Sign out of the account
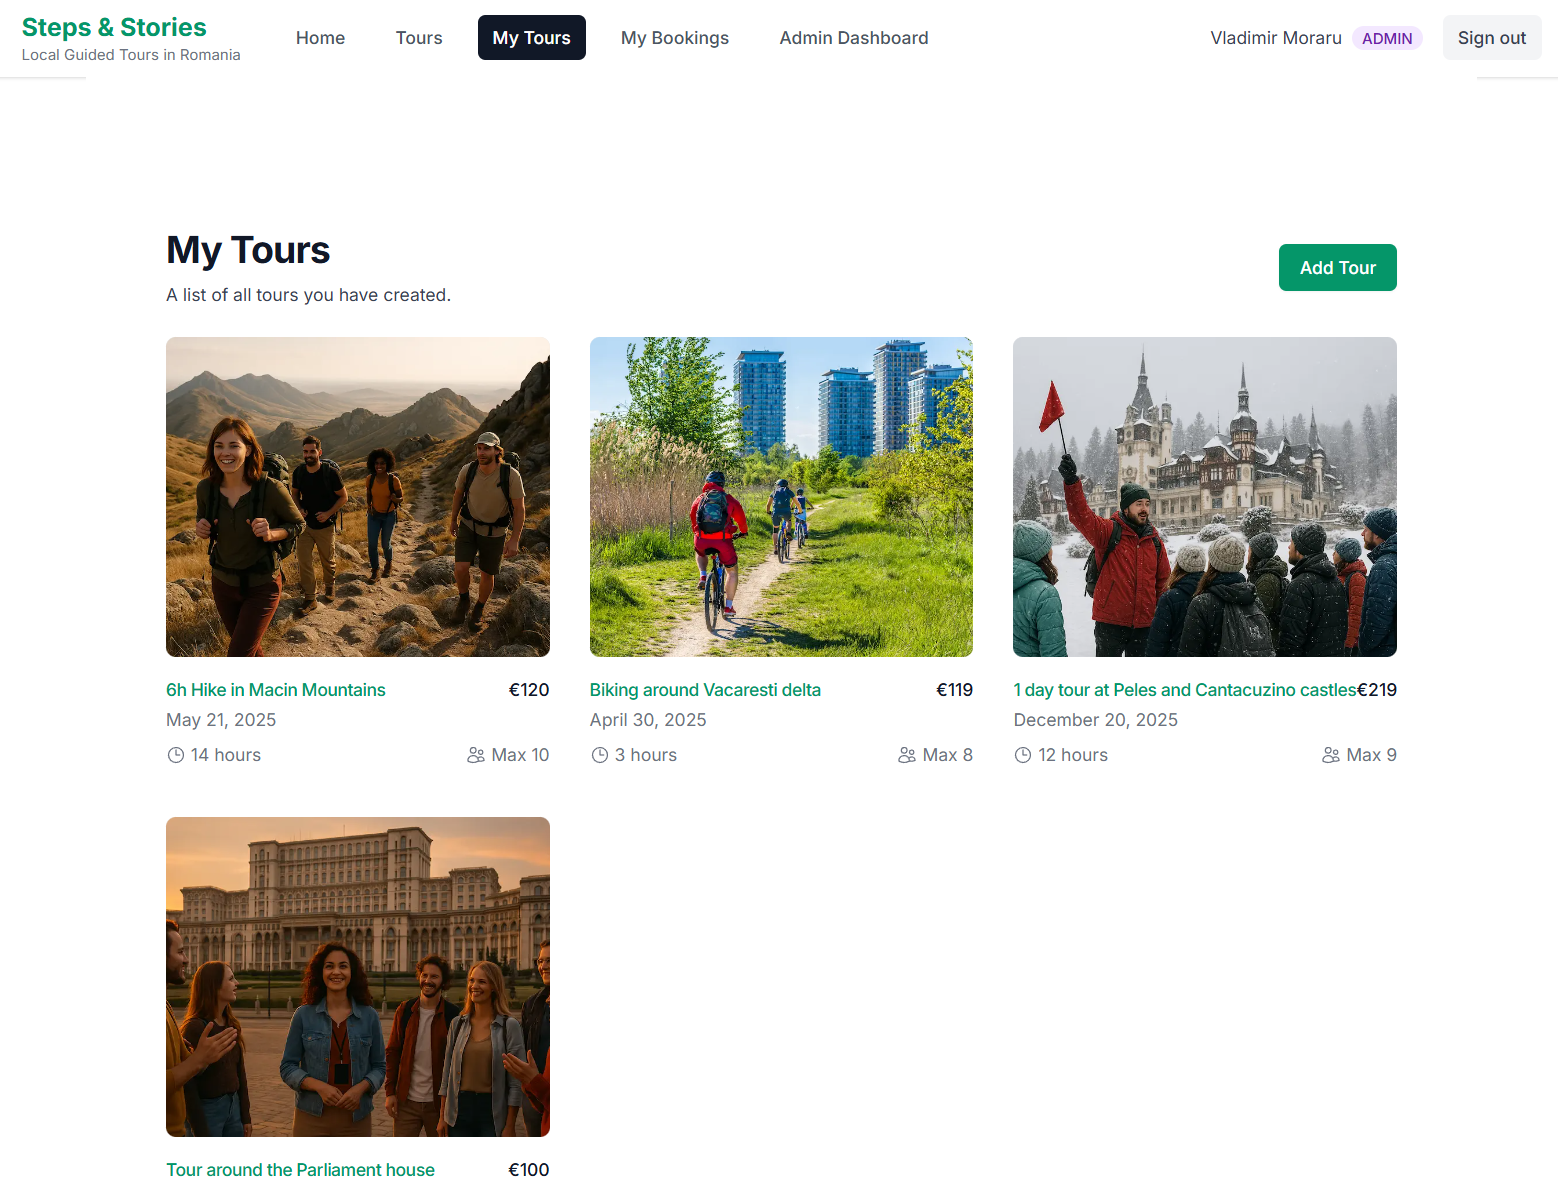The width and height of the screenshot is (1558, 1183). (x=1492, y=38)
